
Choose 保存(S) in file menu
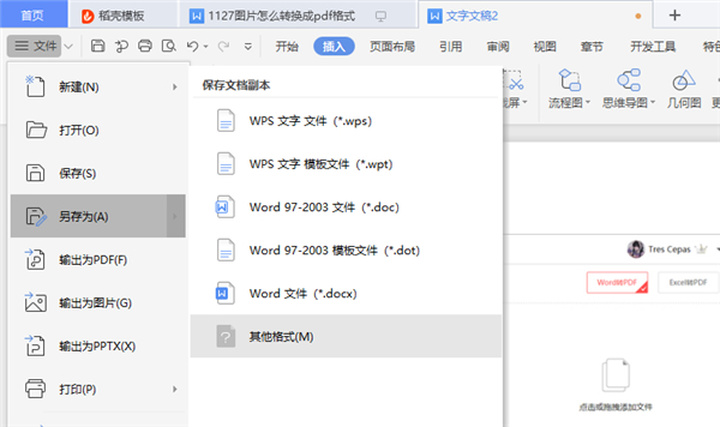coord(98,173)
